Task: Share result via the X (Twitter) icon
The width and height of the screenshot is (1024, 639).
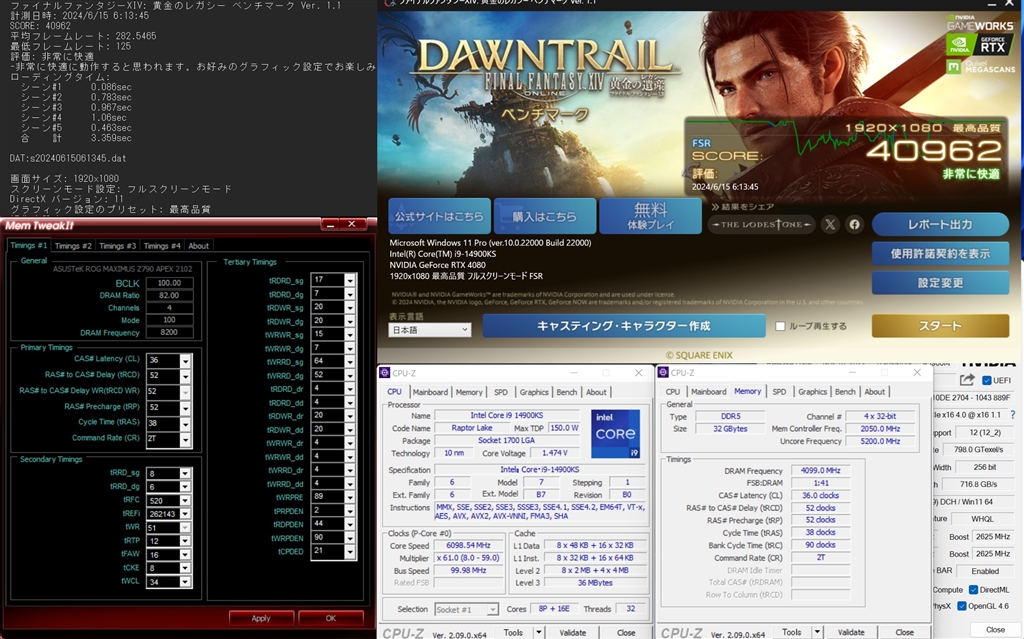Action: 830,225
